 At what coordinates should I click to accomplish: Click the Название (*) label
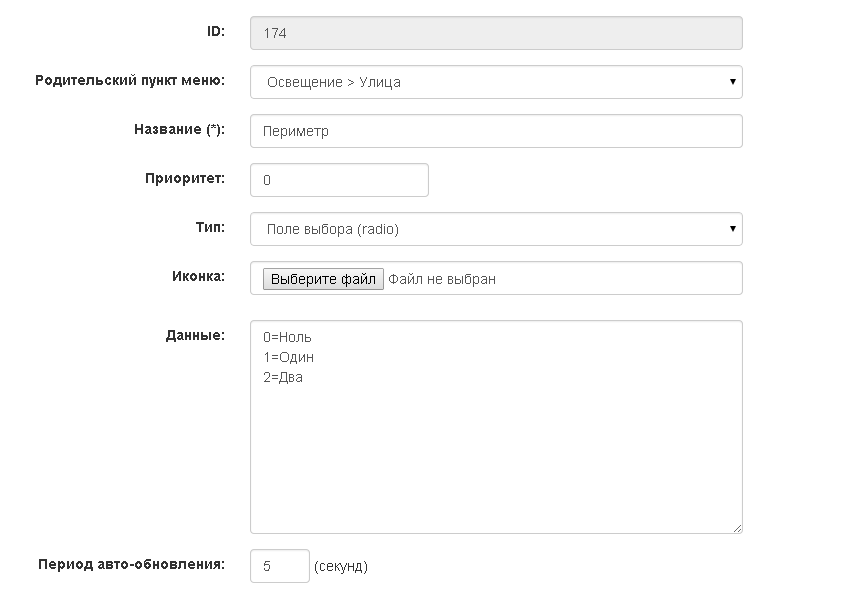pyautogui.click(x=179, y=129)
